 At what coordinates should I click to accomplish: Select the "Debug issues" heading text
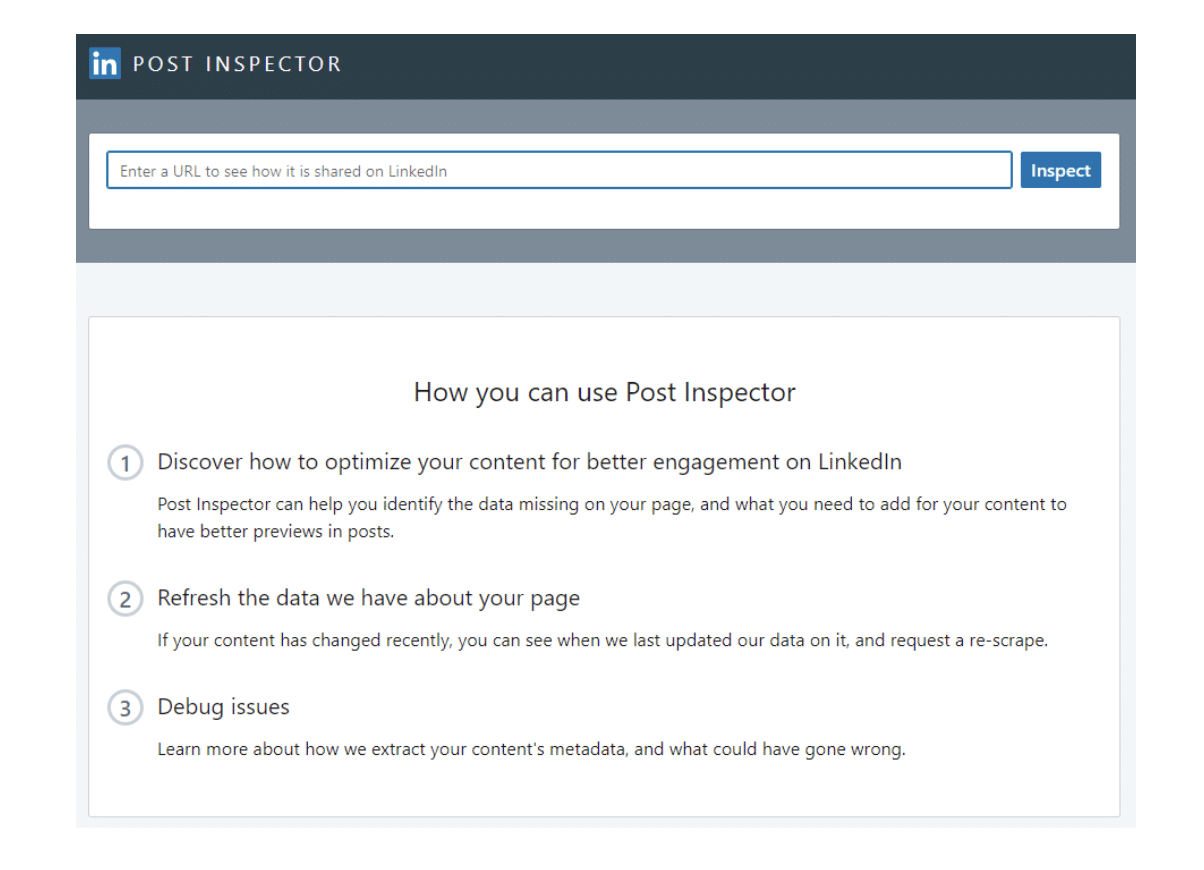[x=222, y=706]
